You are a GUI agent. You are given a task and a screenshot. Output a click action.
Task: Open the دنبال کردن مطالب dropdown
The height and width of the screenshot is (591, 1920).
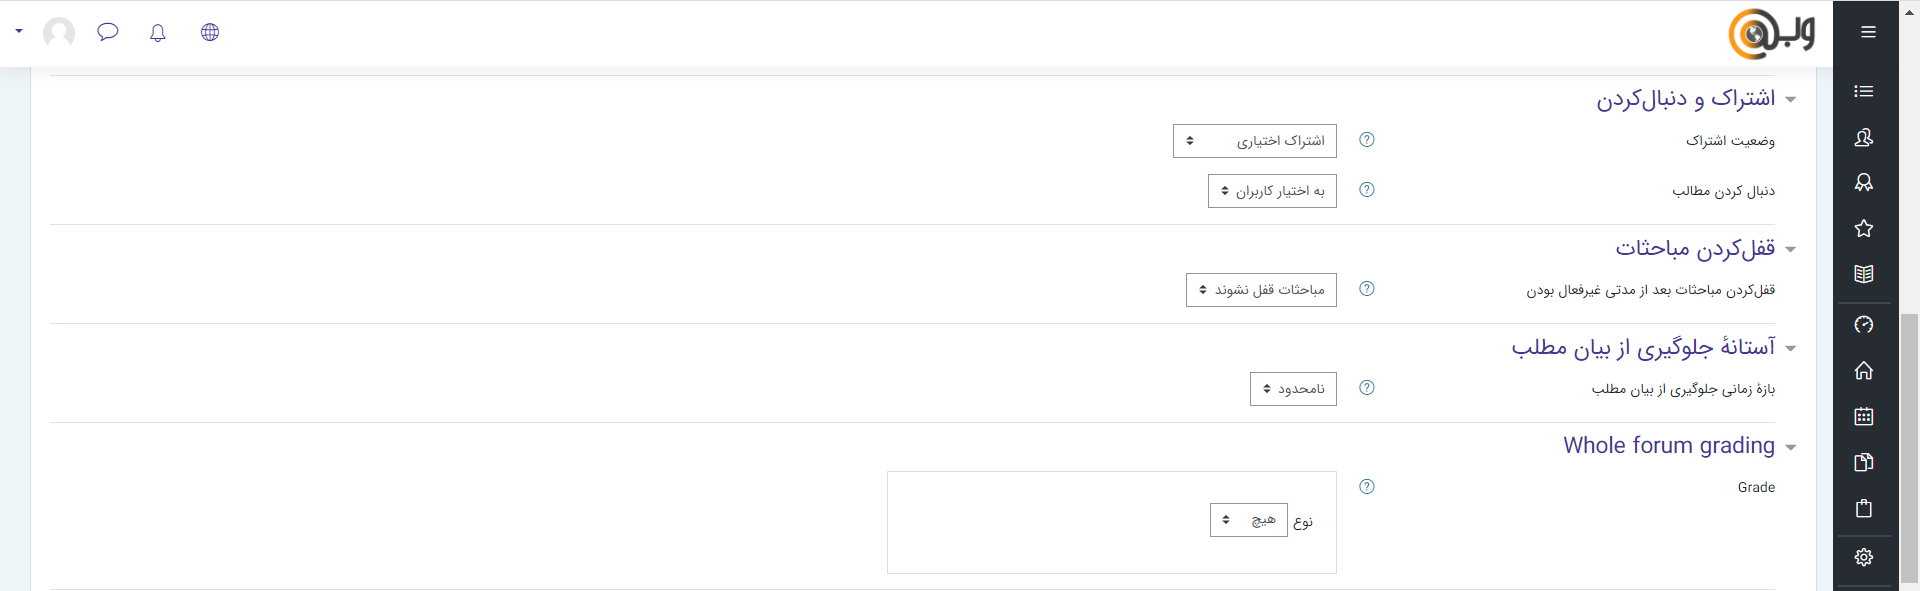(x=1271, y=191)
